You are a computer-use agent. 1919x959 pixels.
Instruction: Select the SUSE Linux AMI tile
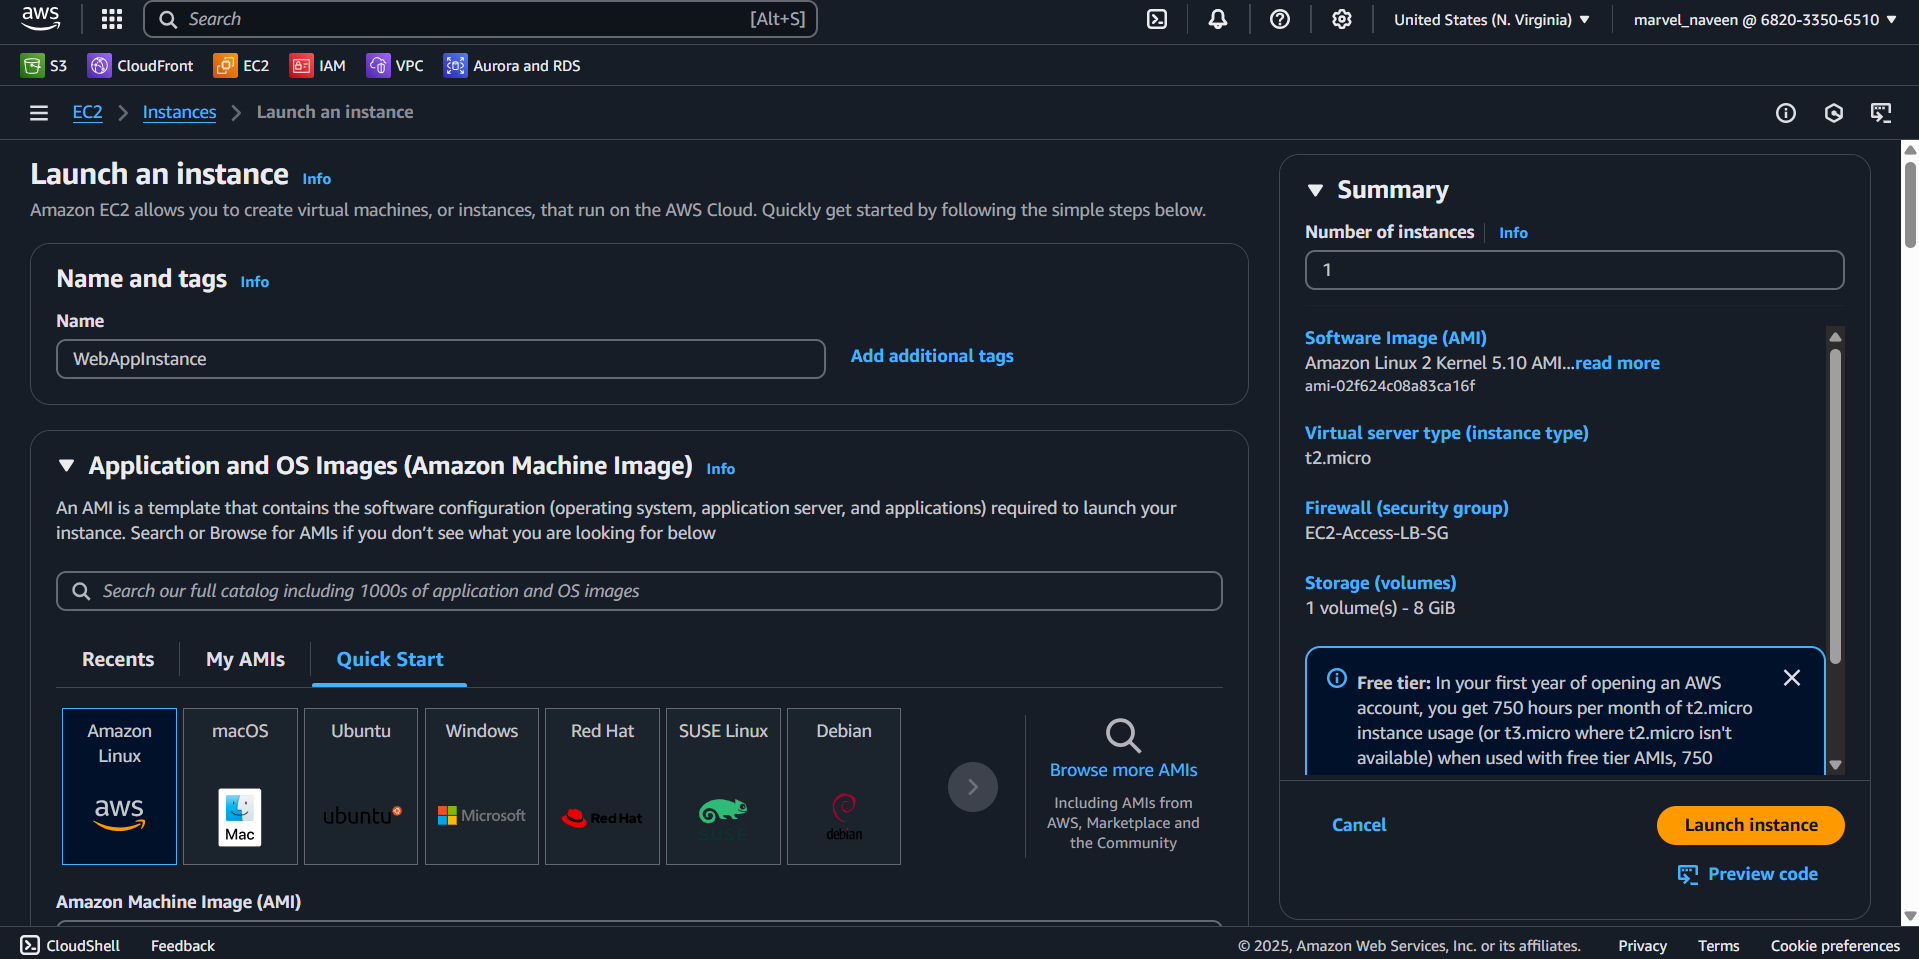[x=723, y=786]
